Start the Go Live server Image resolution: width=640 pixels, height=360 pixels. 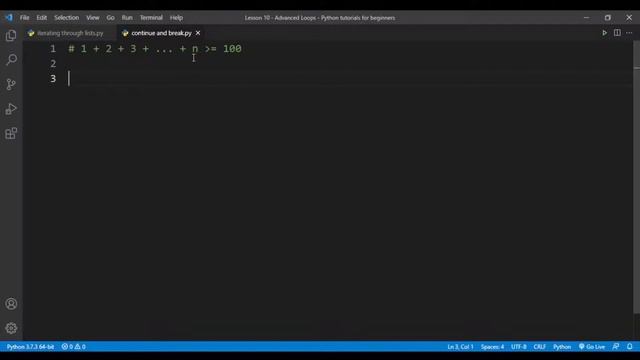(x=592, y=347)
